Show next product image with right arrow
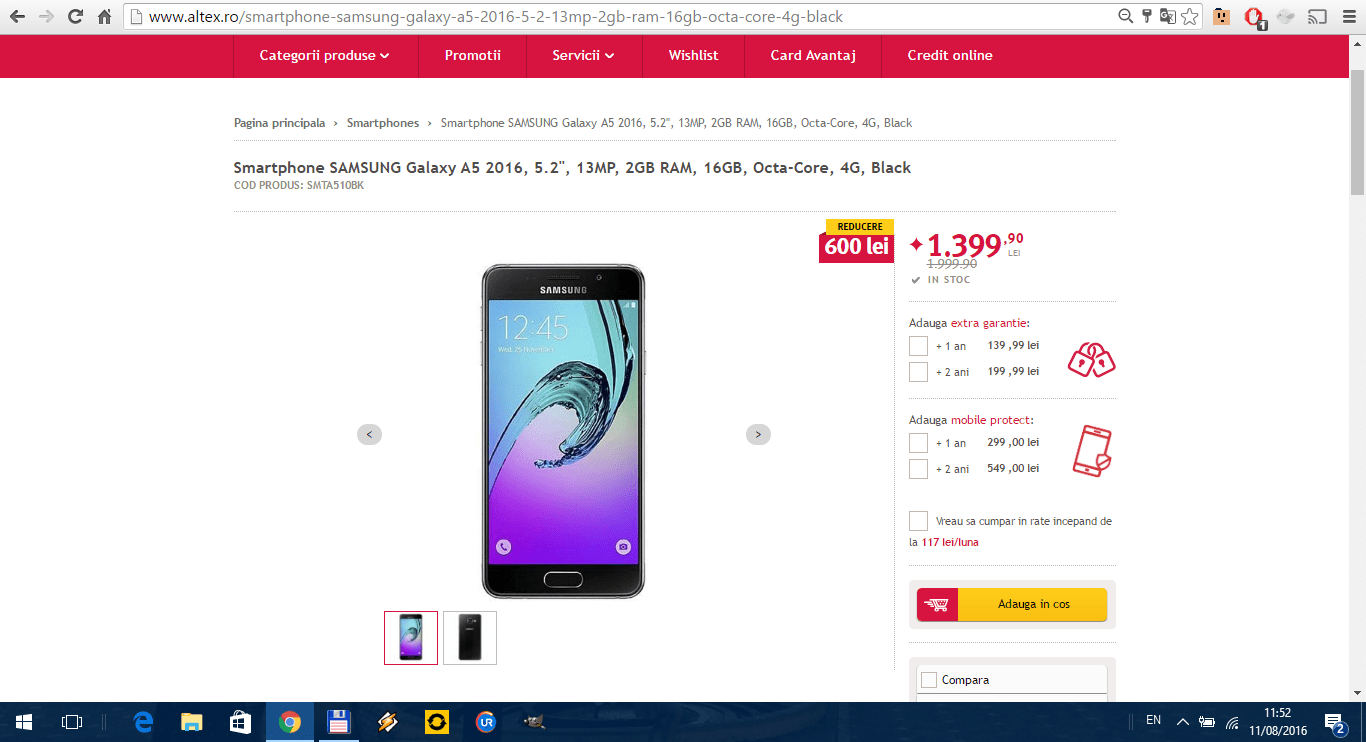This screenshot has width=1366, height=742. point(758,434)
